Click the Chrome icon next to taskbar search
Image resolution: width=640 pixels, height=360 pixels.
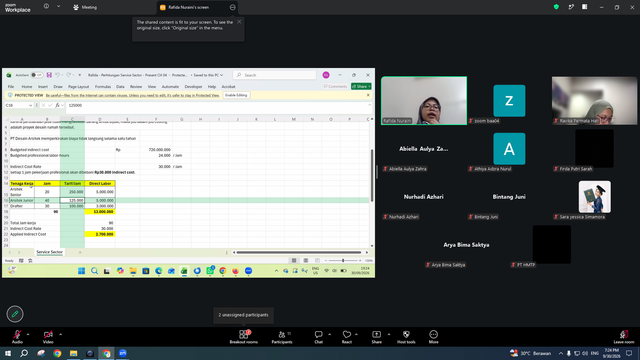(57, 353)
